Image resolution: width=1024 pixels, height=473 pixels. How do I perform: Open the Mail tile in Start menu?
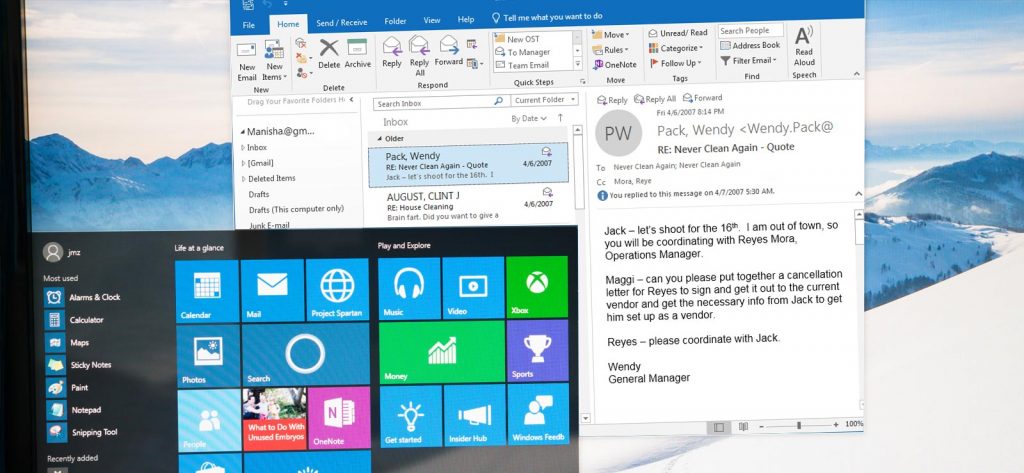tap(272, 291)
